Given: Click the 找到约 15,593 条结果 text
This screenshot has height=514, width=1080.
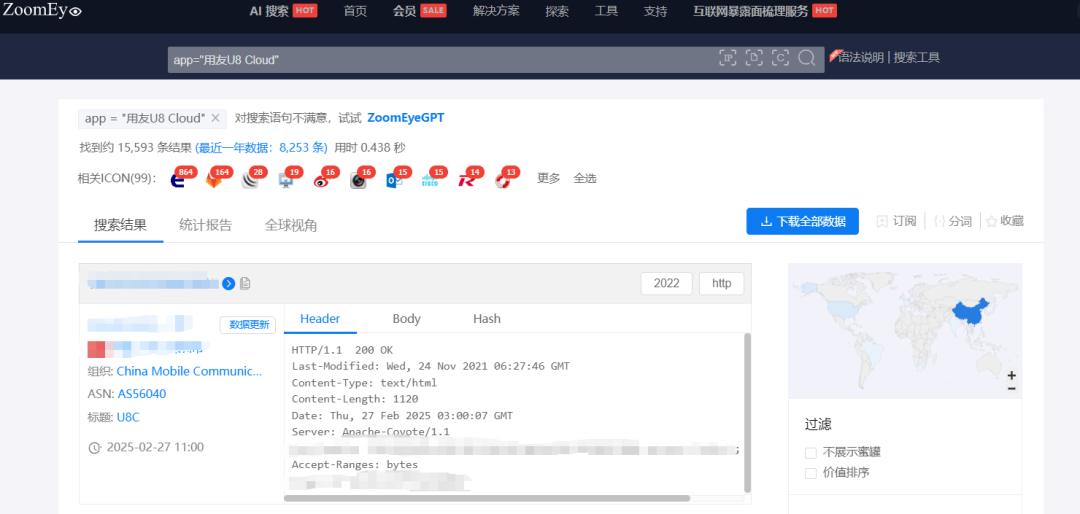Looking at the screenshot, I should tap(136, 147).
